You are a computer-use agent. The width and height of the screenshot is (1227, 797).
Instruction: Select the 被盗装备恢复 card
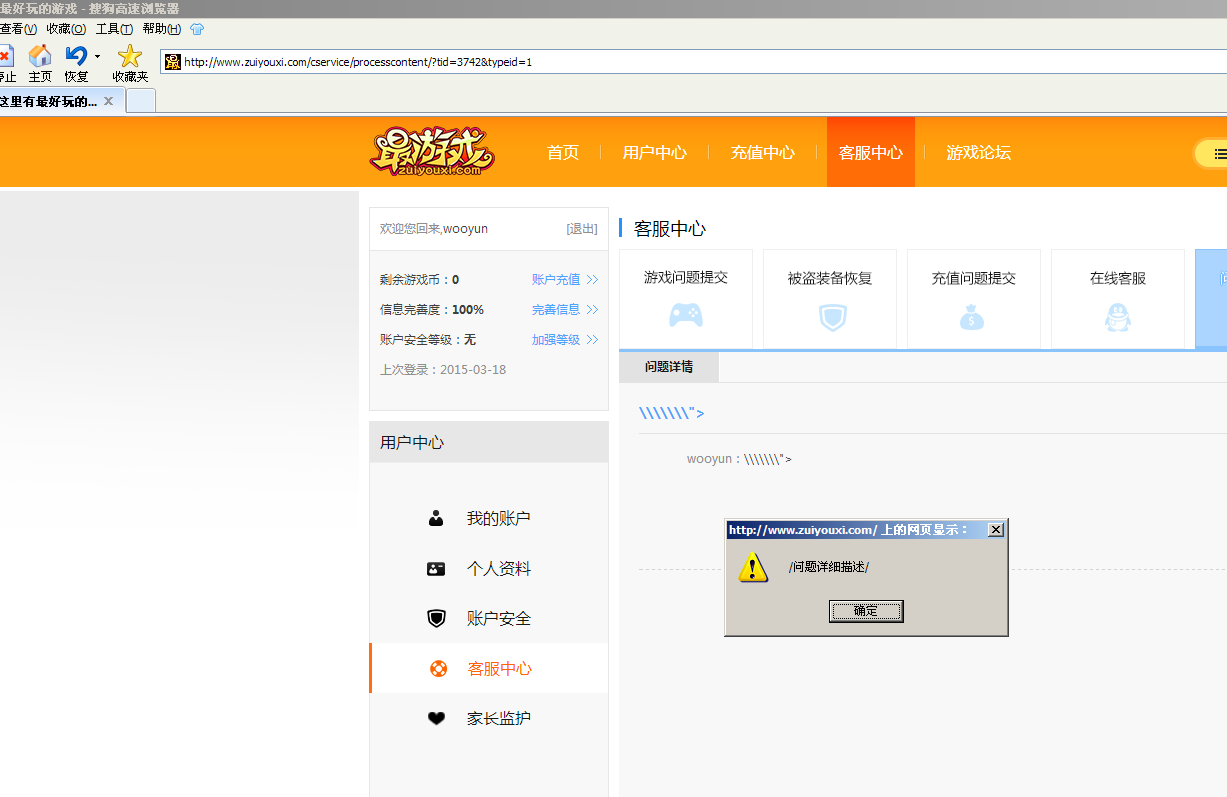click(830, 299)
